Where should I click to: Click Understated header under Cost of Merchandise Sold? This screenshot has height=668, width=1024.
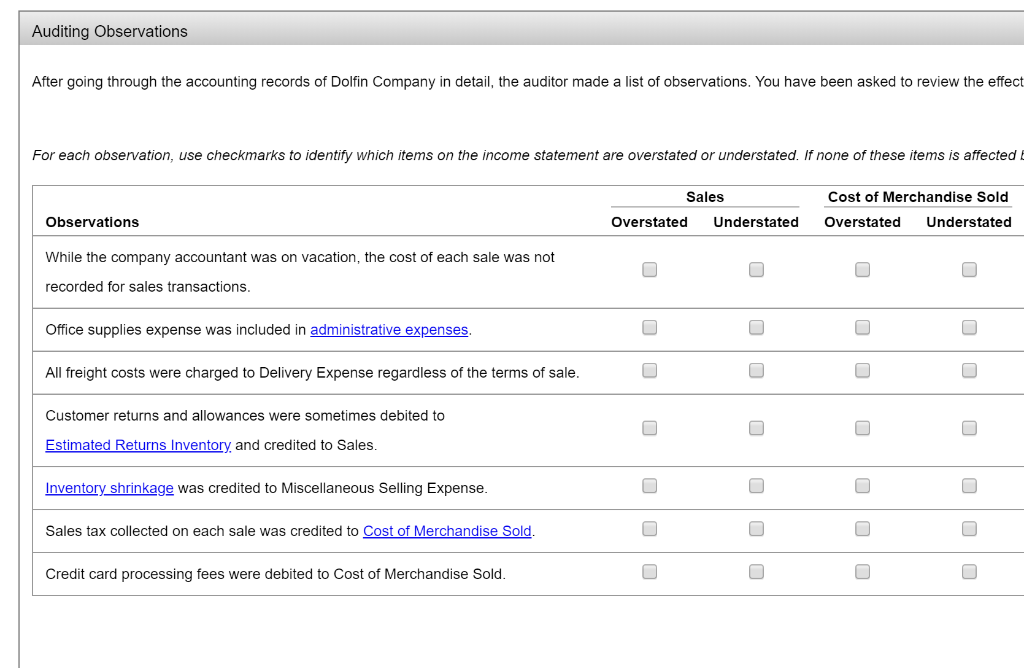968,222
